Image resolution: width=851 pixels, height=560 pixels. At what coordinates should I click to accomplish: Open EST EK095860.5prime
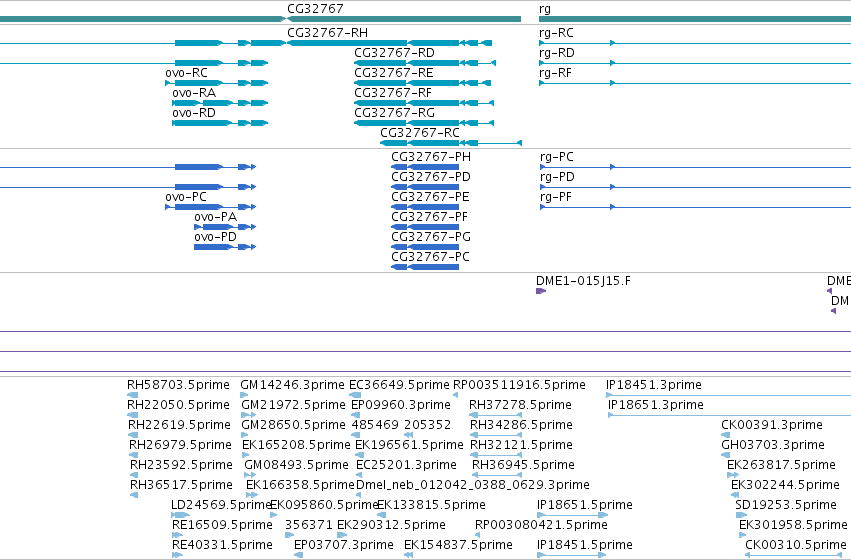tap(324, 505)
